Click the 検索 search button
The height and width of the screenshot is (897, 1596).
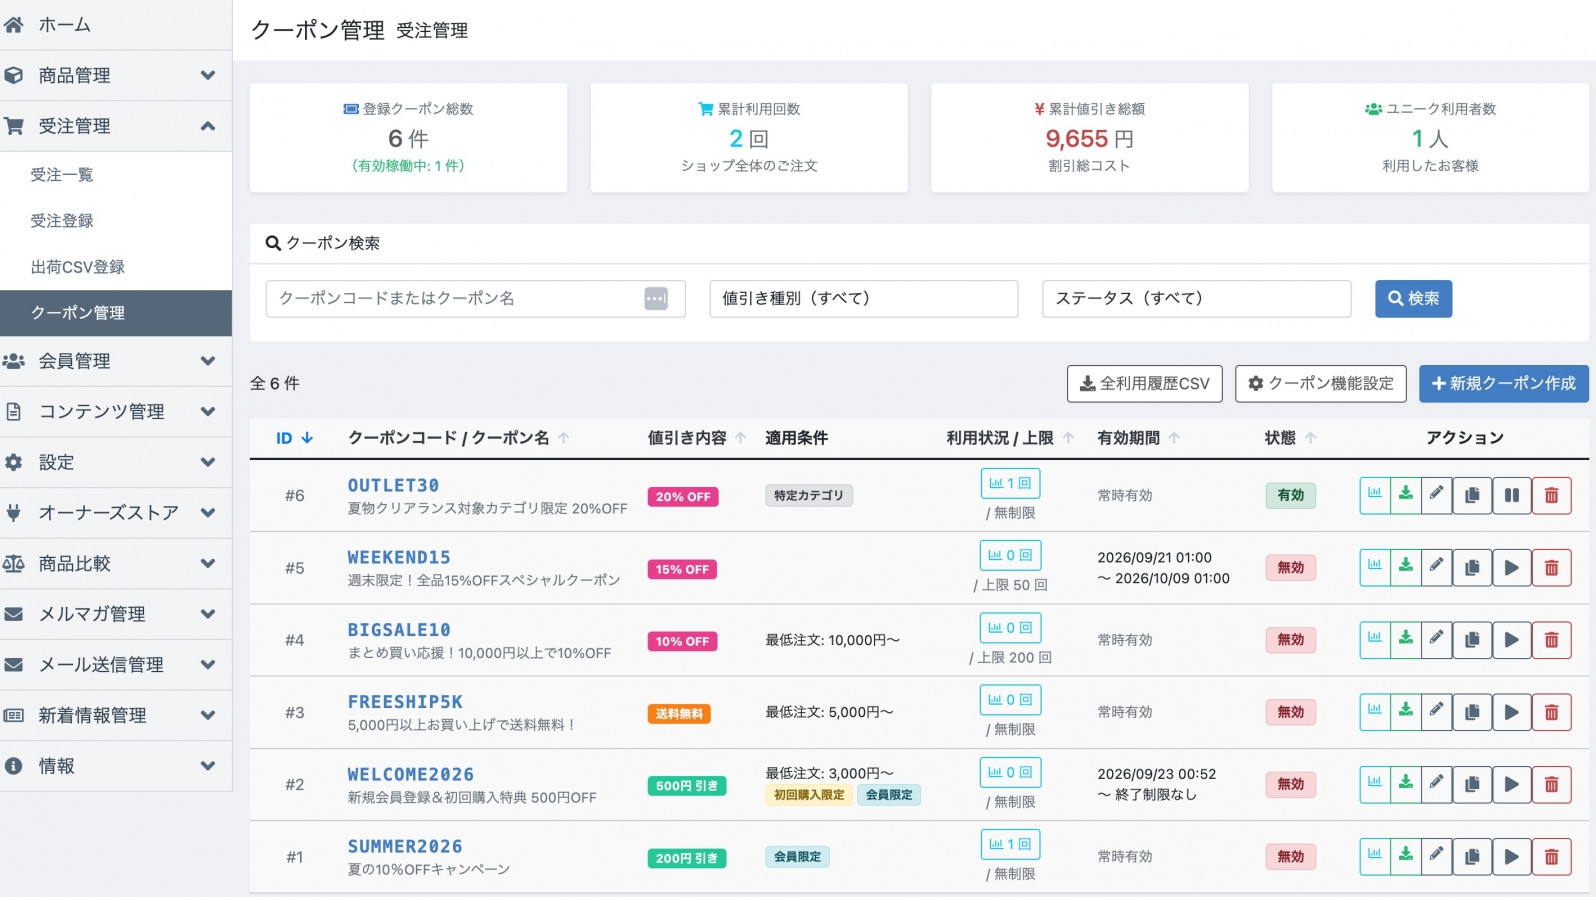point(1413,298)
